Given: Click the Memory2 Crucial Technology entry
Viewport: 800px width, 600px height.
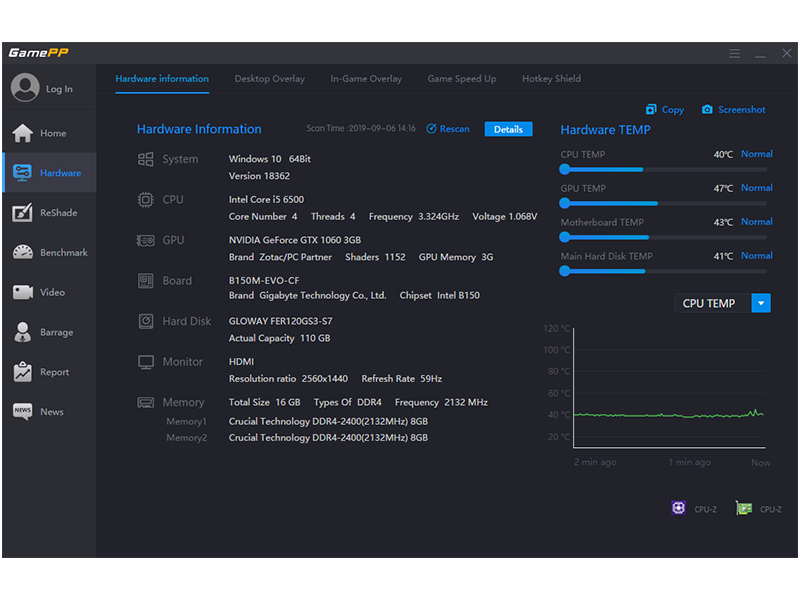Looking at the screenshot, I should click(x=328, y=438).
